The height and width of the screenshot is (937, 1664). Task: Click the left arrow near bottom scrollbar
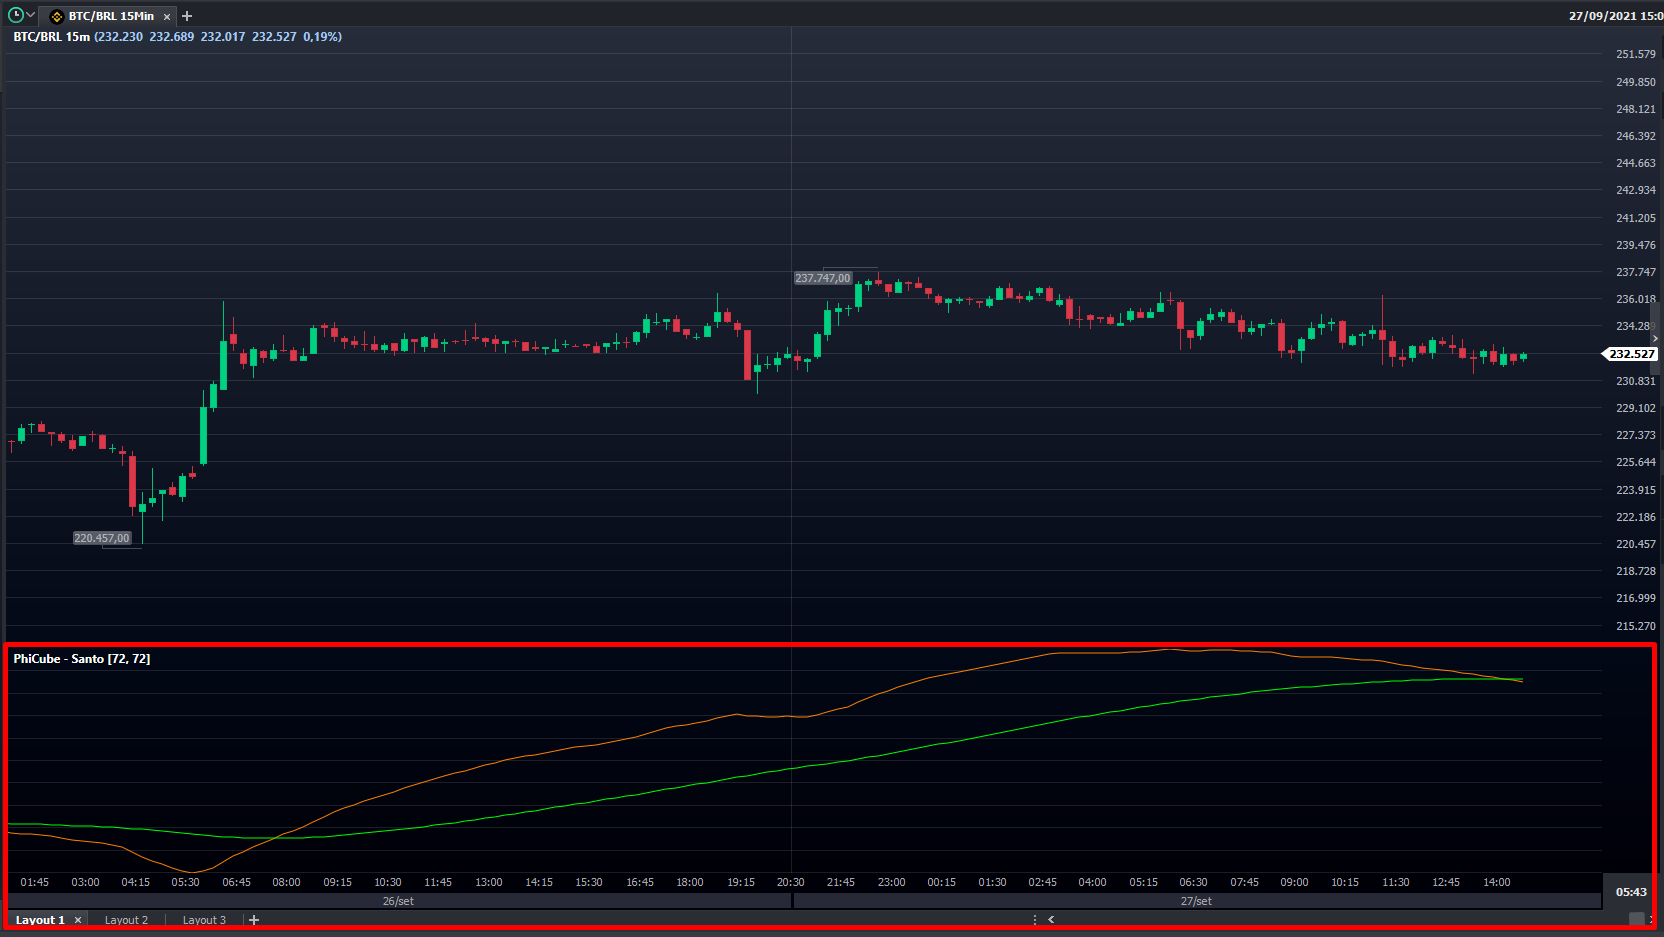[1051, 919]
